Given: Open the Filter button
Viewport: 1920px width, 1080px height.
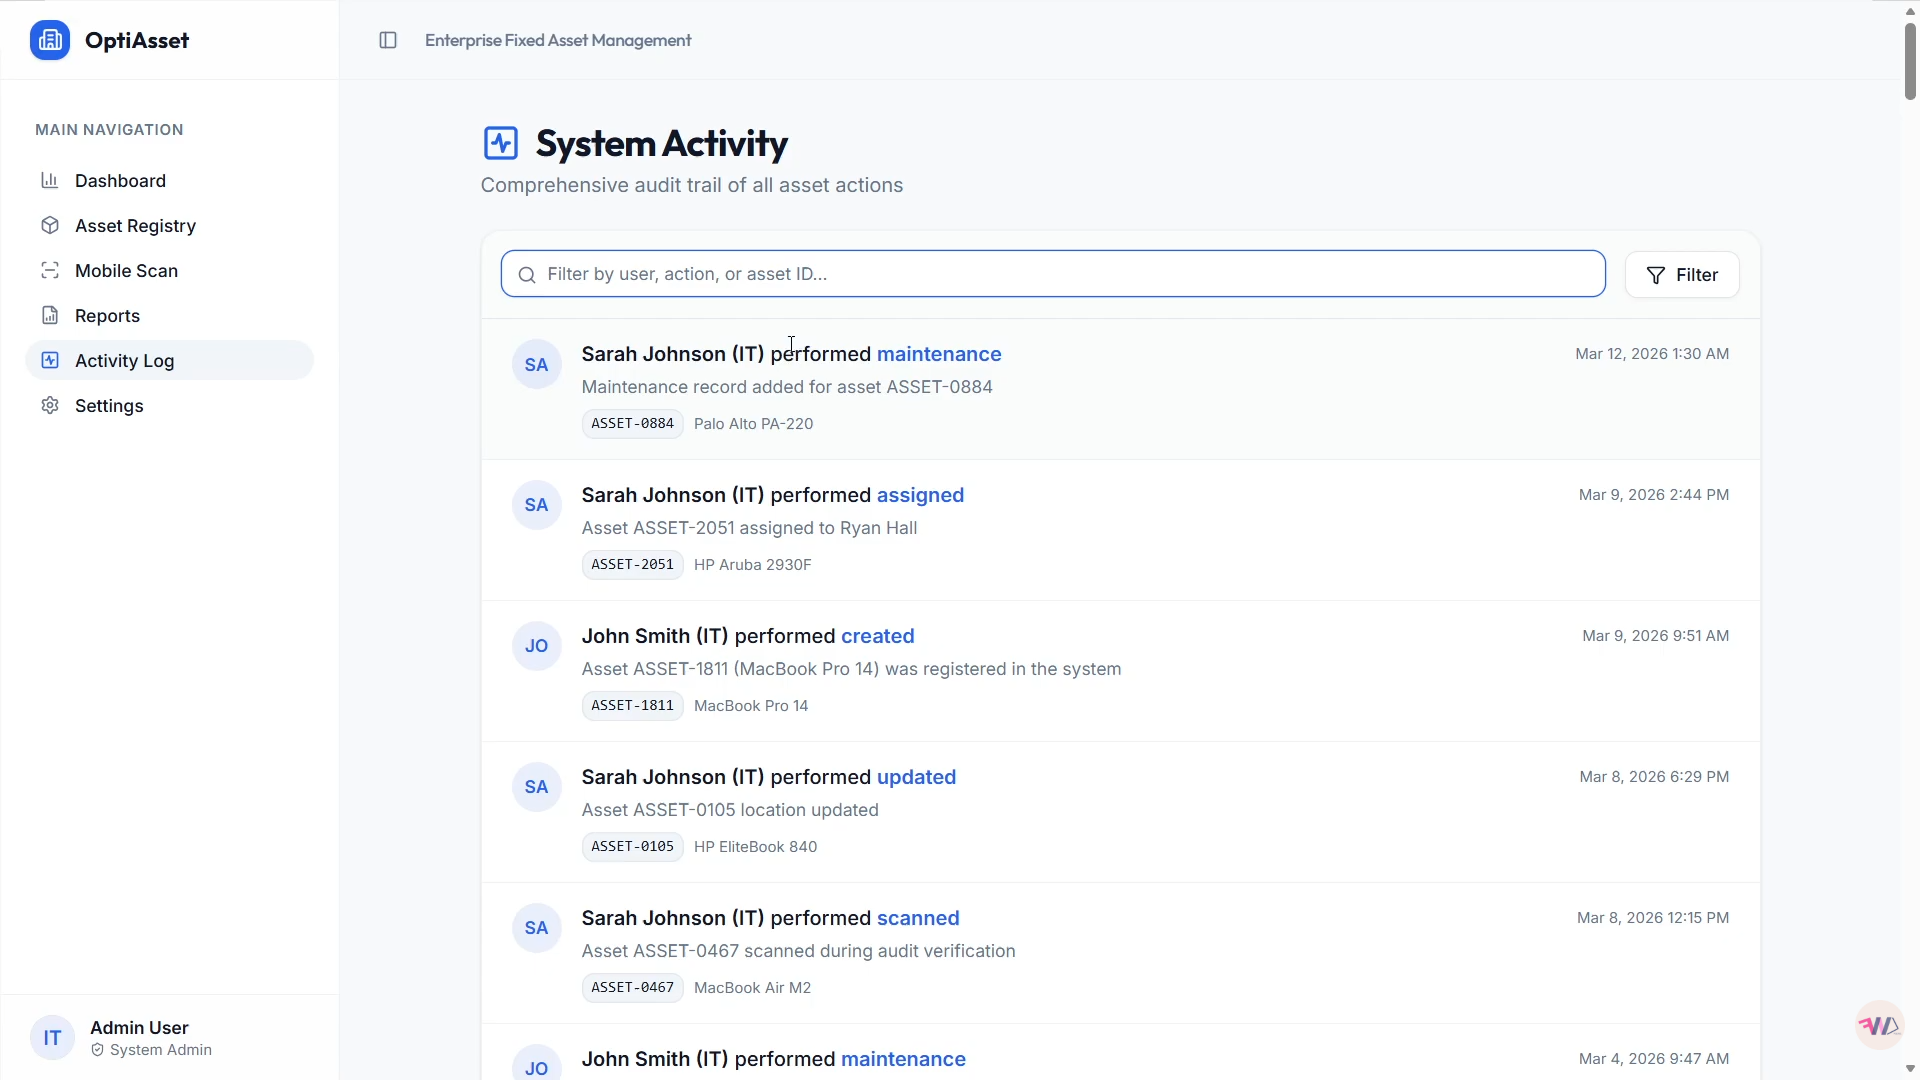Looking at the screenshot, I should pos(1682,275).
